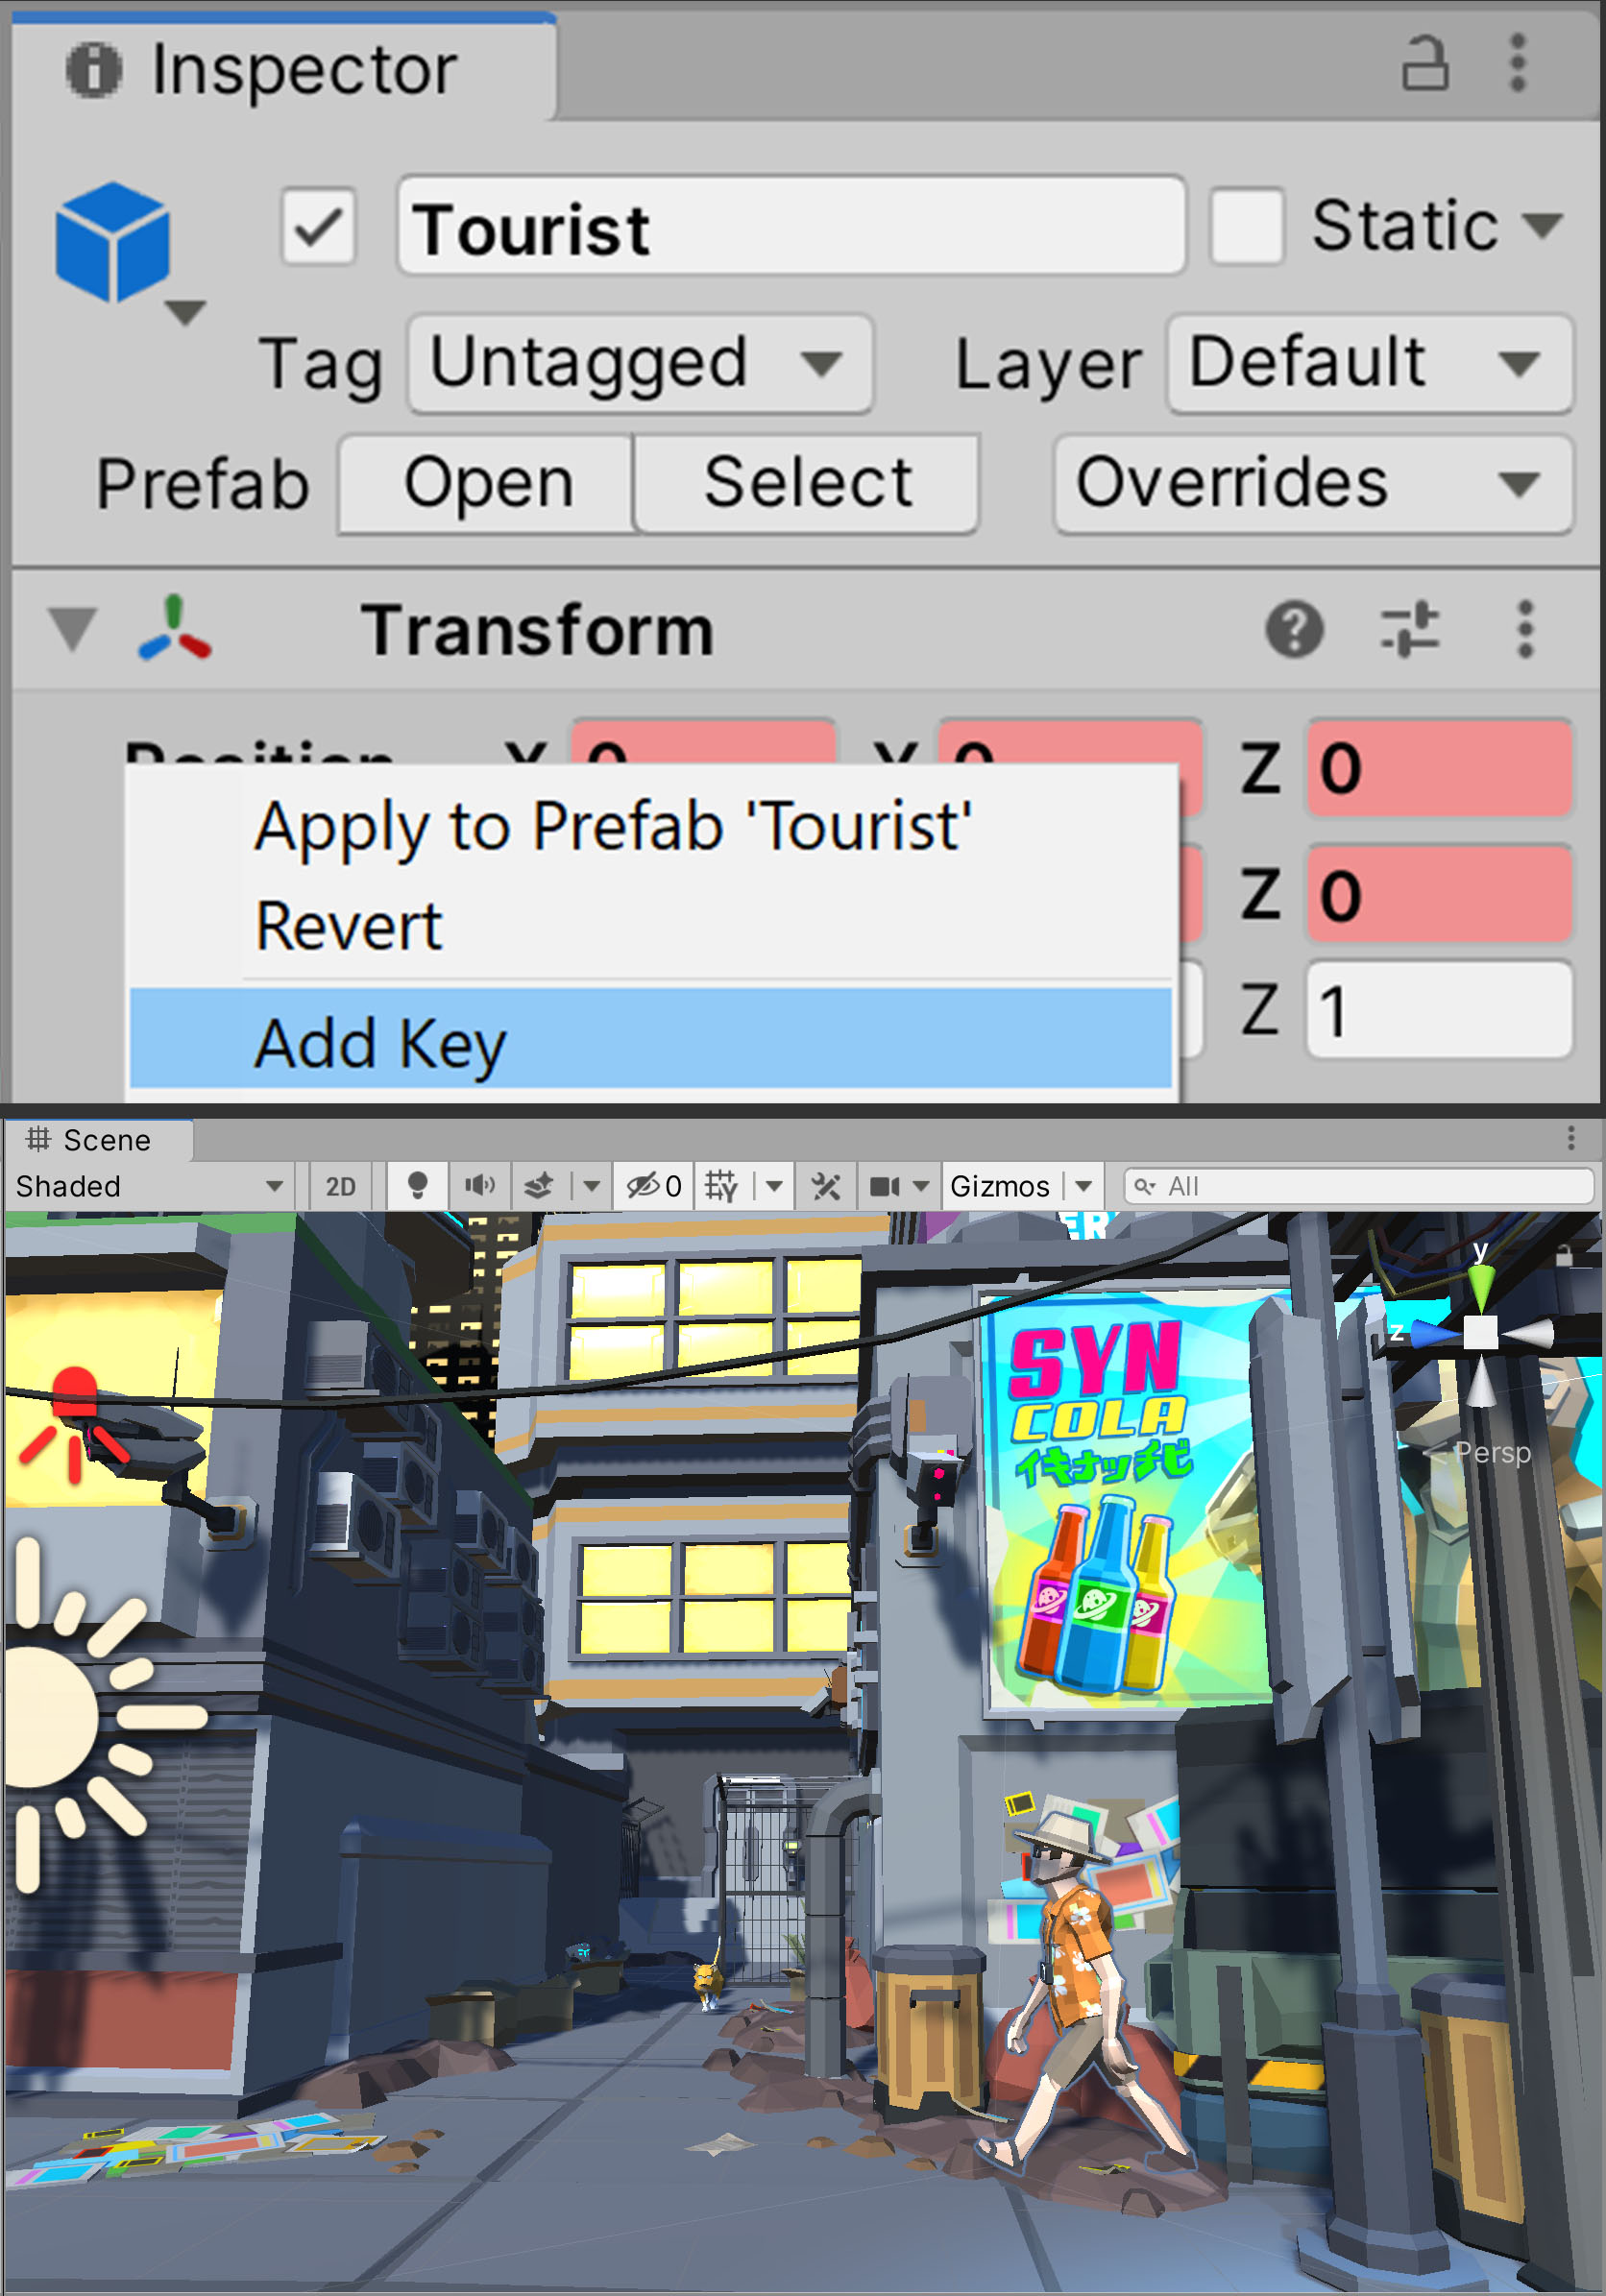The image size is (1606, 2296).
Task: Open the Shaded draw mode dropdown
Action: point(150,1186)
